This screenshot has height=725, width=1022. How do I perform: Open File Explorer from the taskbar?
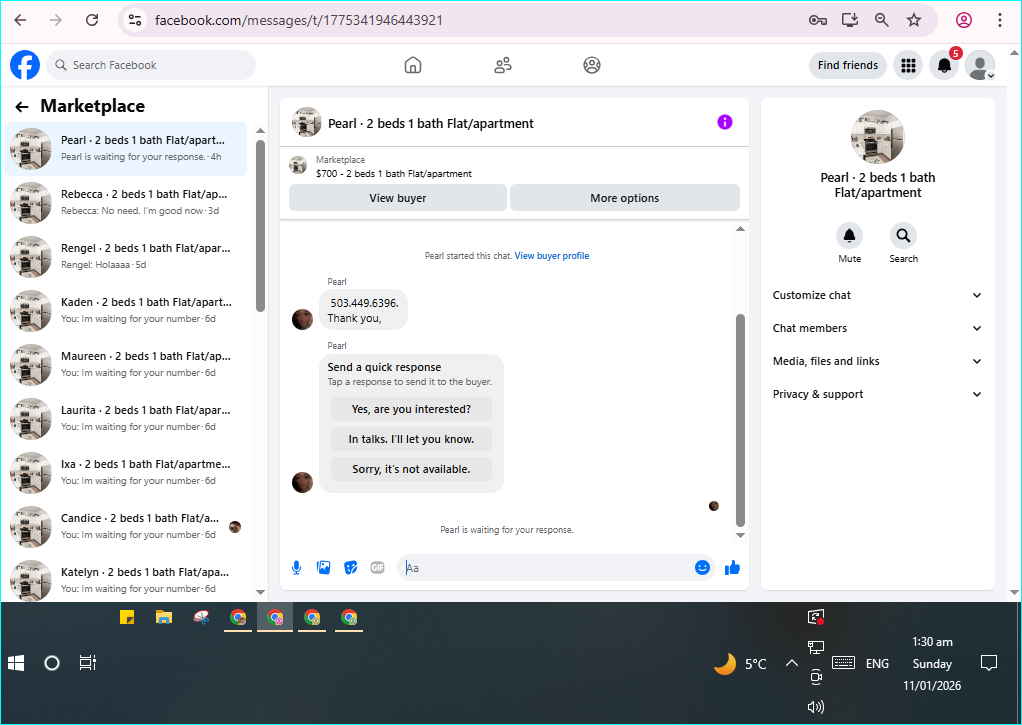click(164, 617)
